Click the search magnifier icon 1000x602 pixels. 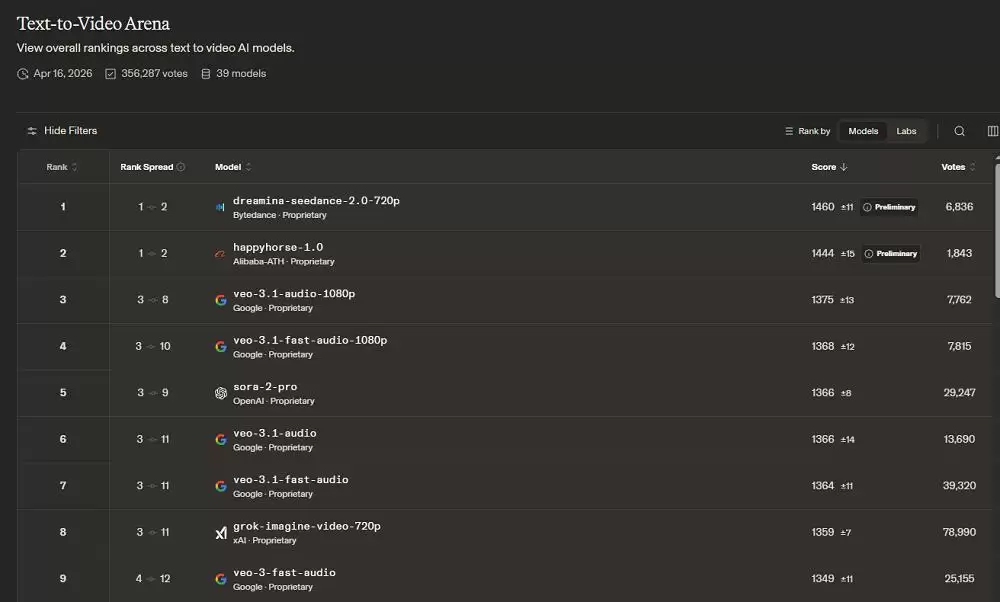pyautogui.click(x=959, y=131)
